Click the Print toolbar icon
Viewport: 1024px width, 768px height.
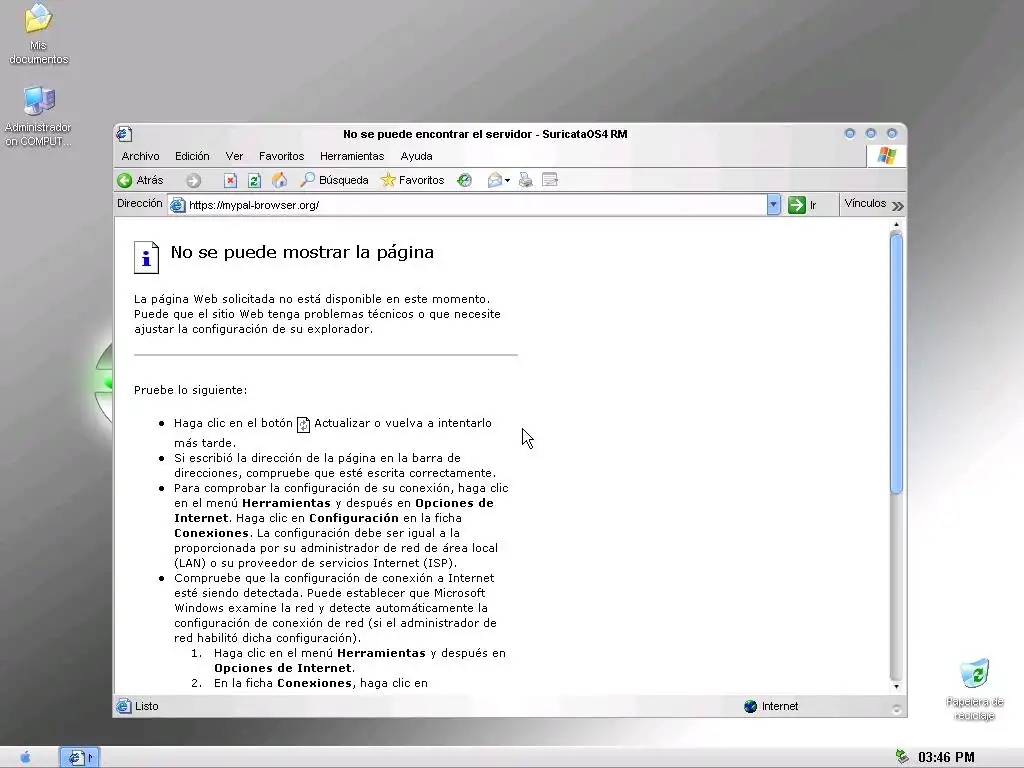(526, 180)
